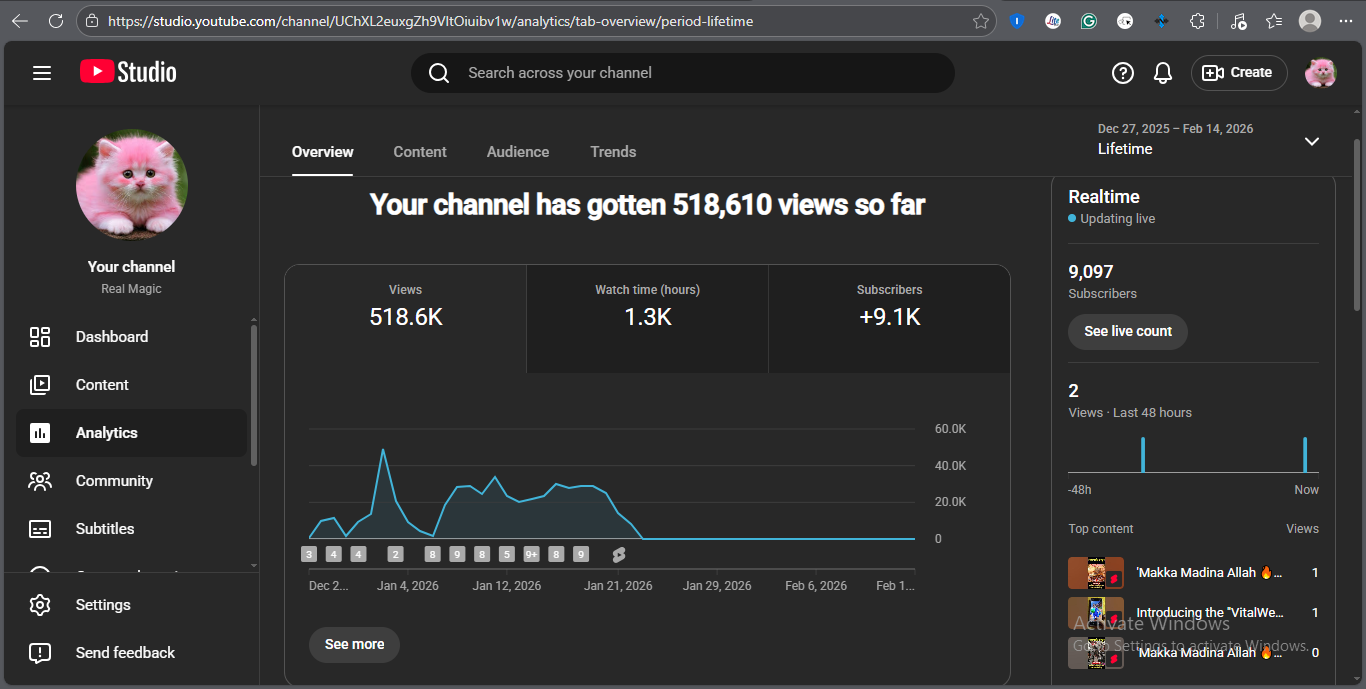Open the hamburger navigation menu

tap(42, 73)
